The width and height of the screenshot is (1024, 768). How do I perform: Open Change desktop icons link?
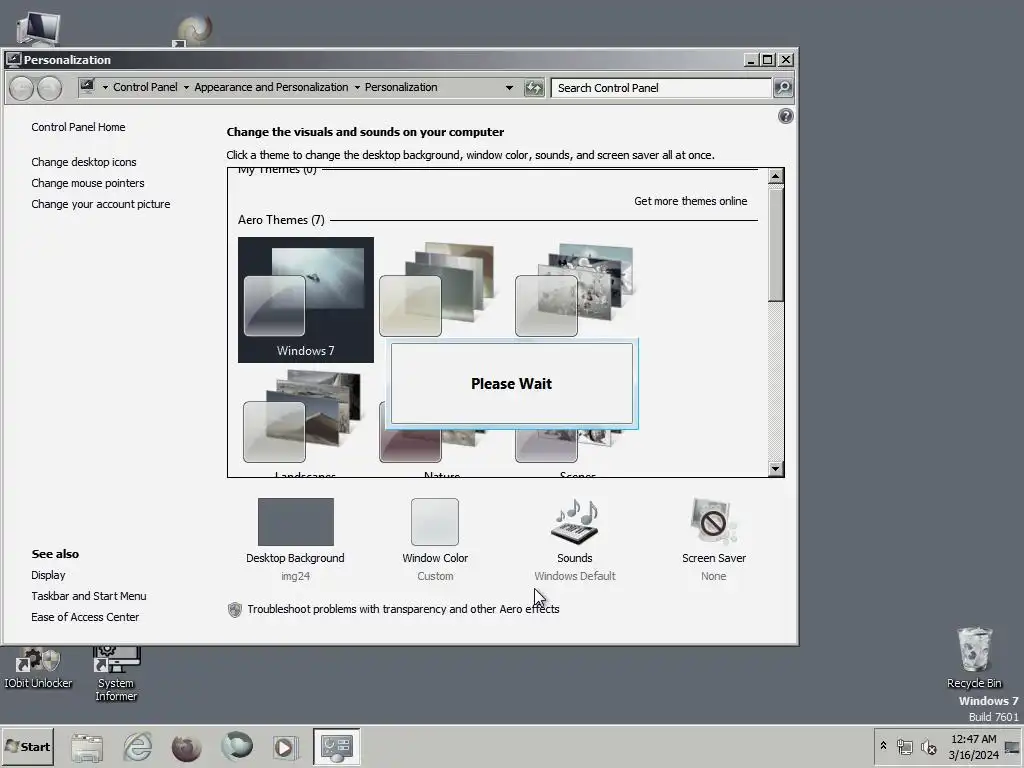84,162
